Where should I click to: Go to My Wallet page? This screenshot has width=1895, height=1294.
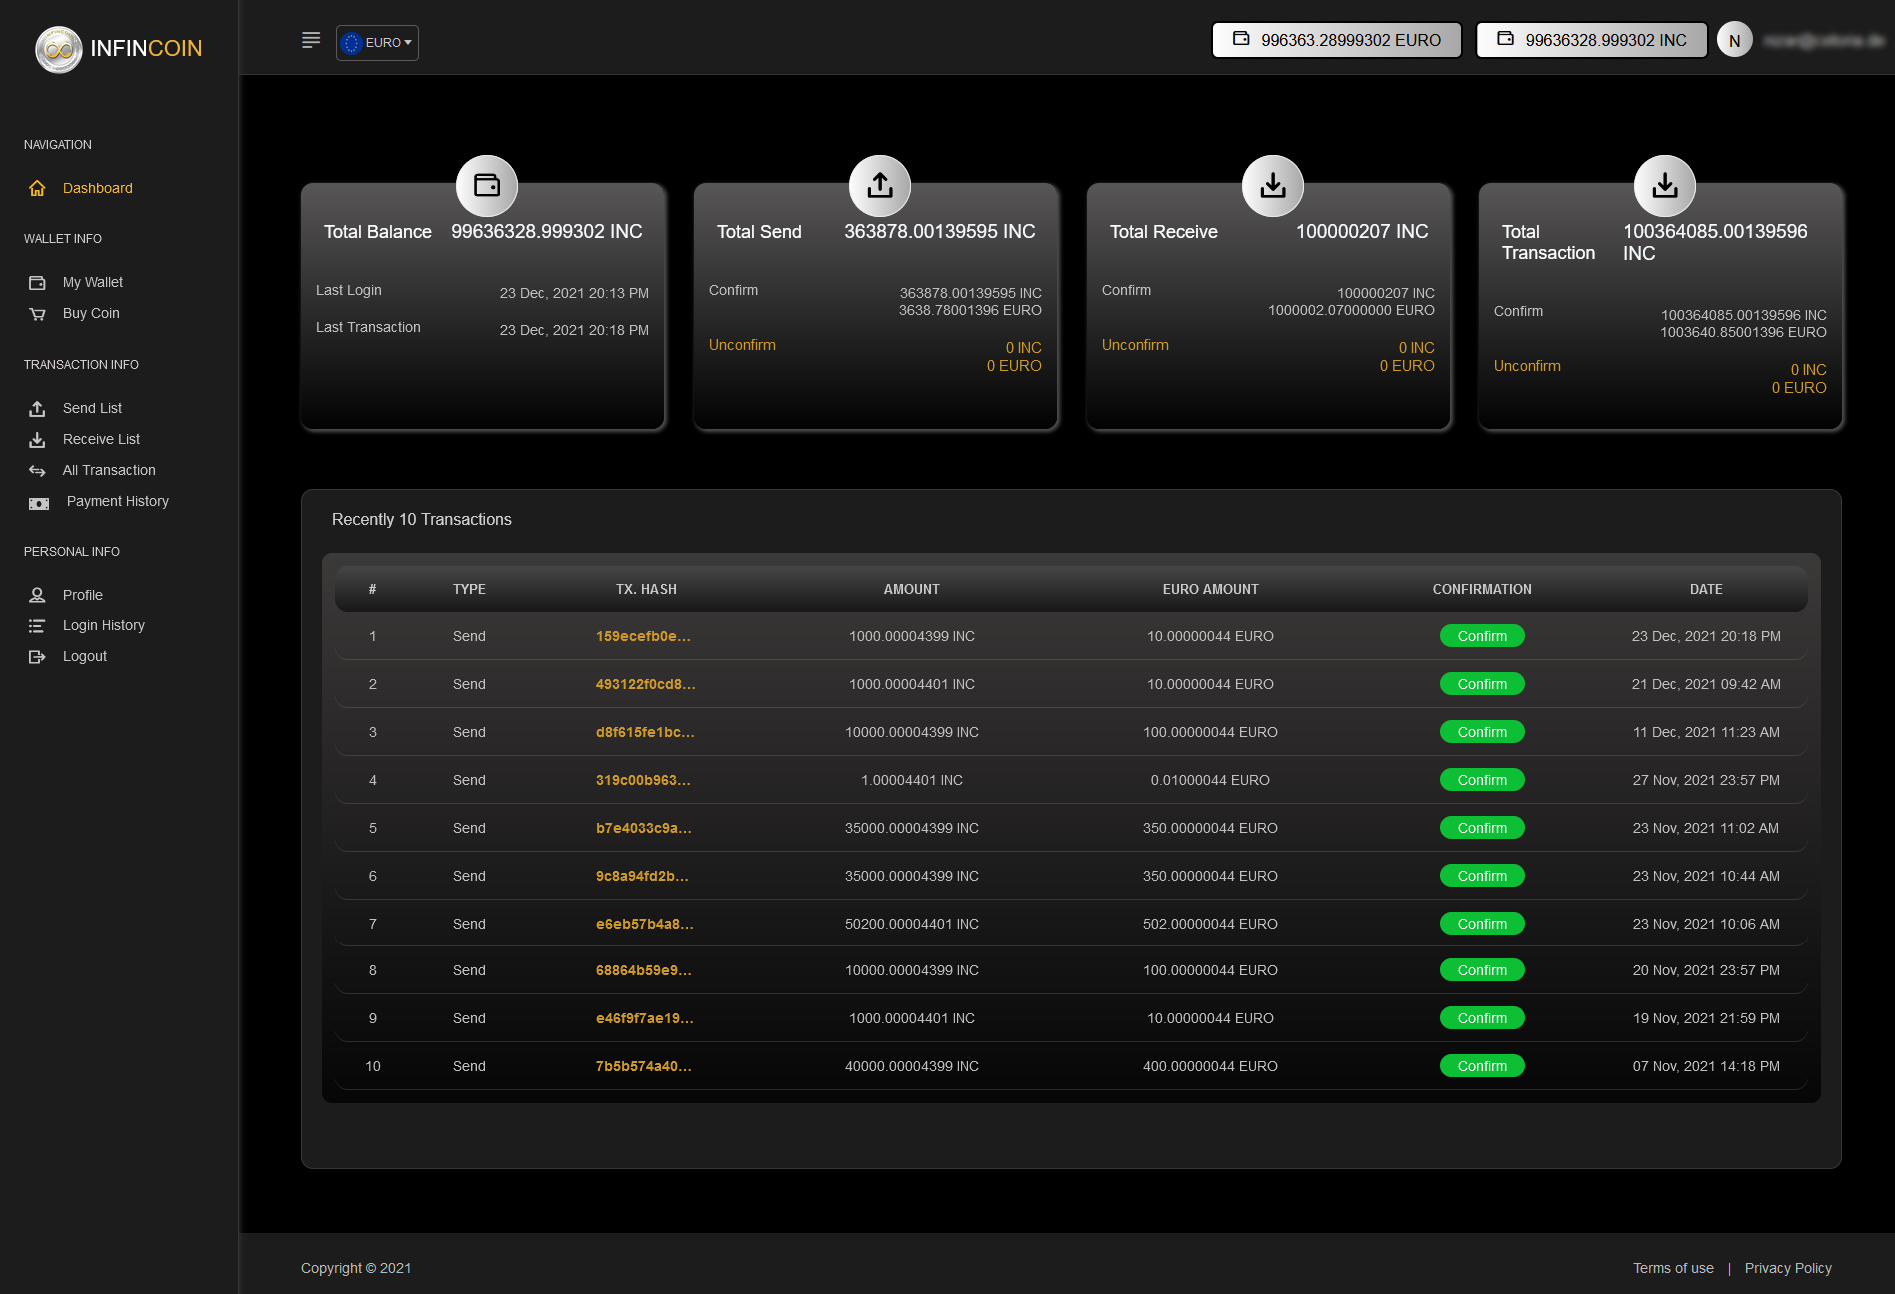(92, 282)
